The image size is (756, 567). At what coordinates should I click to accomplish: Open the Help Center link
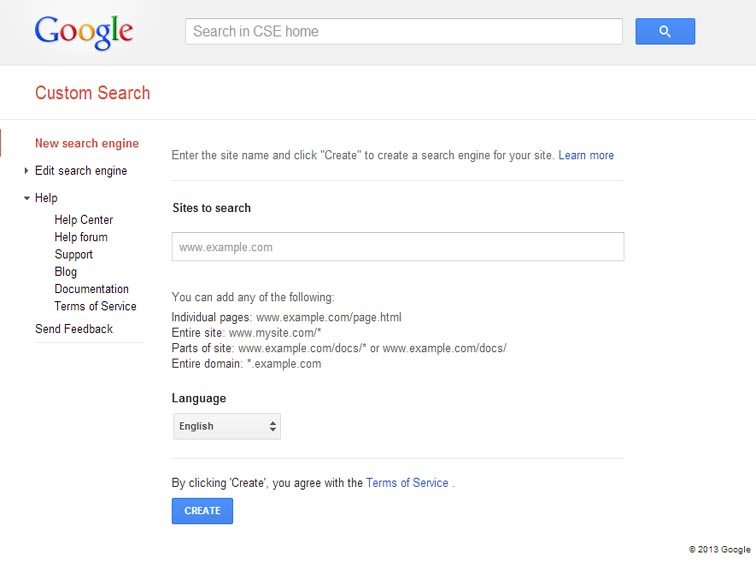click(x=83, y=220)
